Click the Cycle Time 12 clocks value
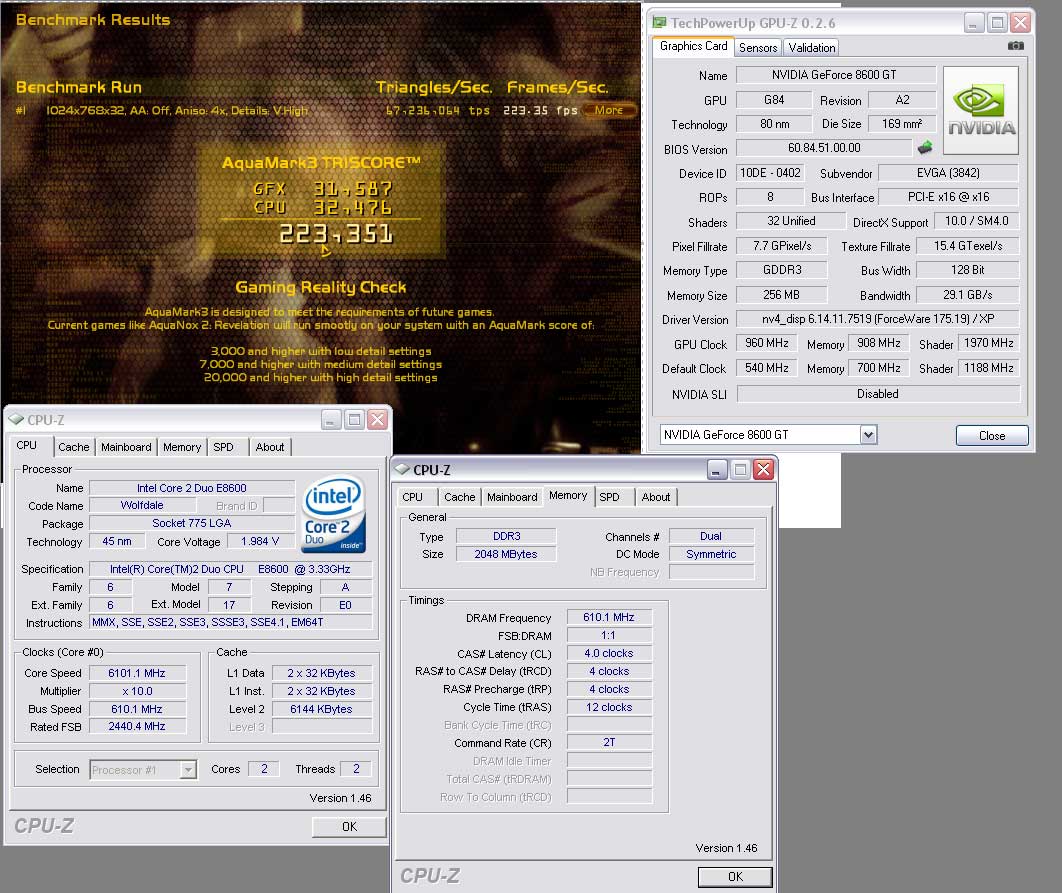The image size is (1062, 893). pyautogui.click(x=609, y=707)
